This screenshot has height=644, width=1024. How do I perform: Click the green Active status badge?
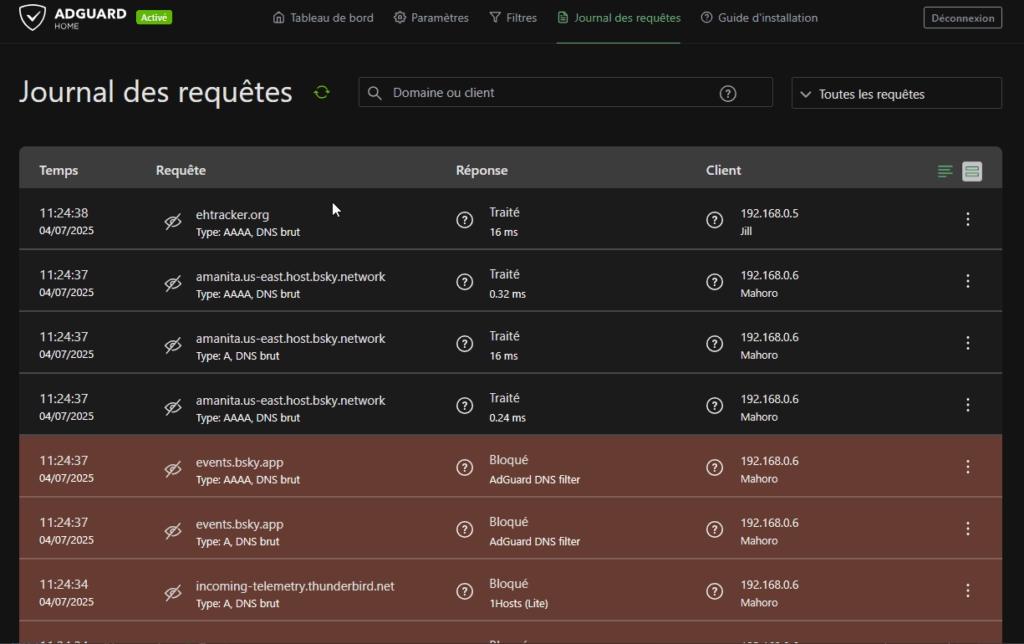(154, 18)
